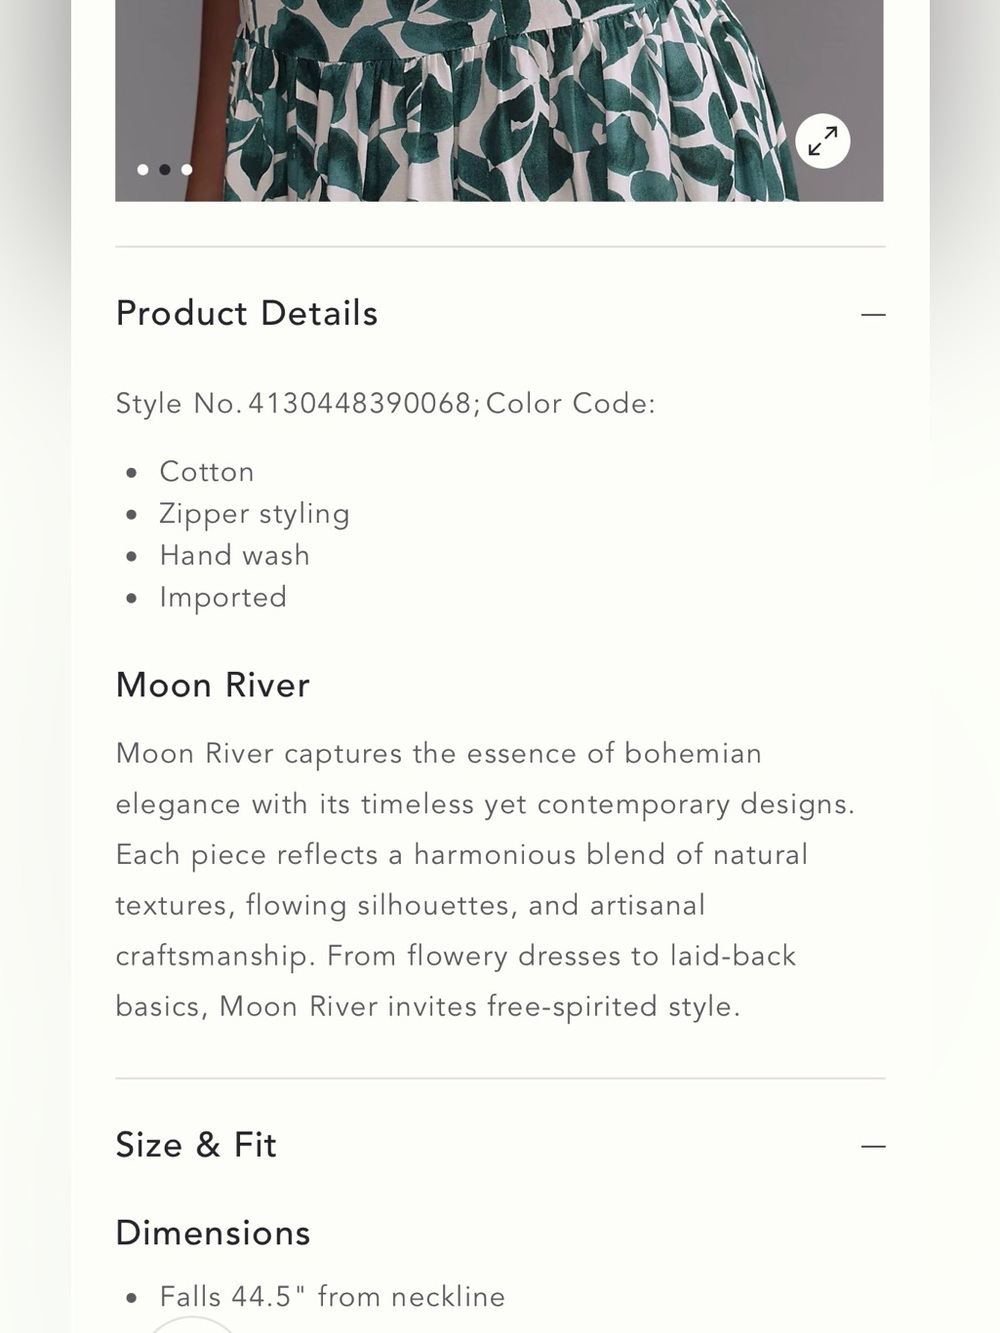Collapse Product Details using minus icon
This screenshot has width=1000, height=1333.
[873, 314]
